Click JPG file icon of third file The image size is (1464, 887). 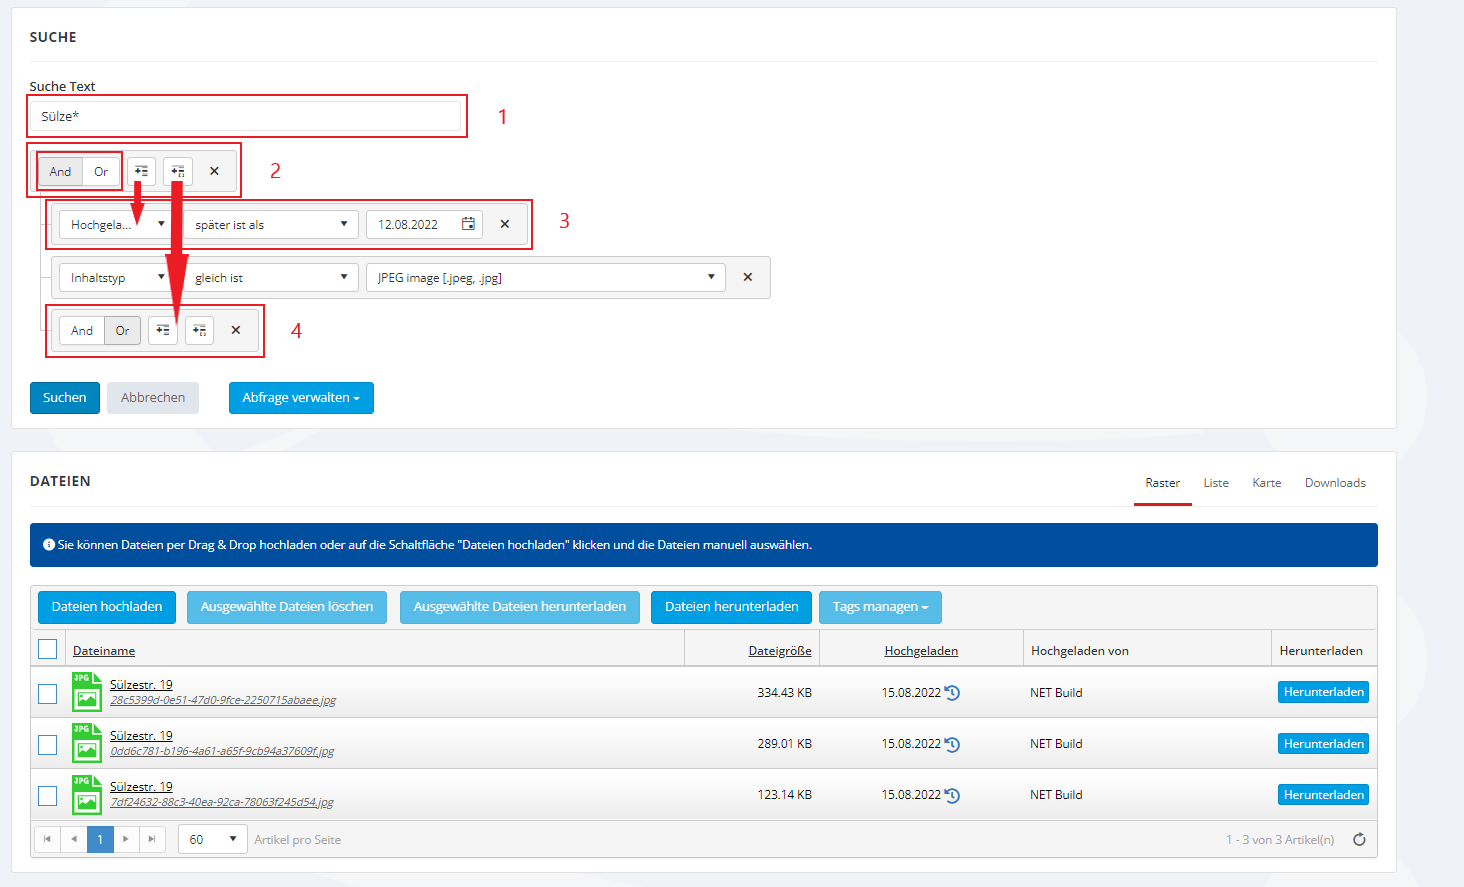[86, 795]
